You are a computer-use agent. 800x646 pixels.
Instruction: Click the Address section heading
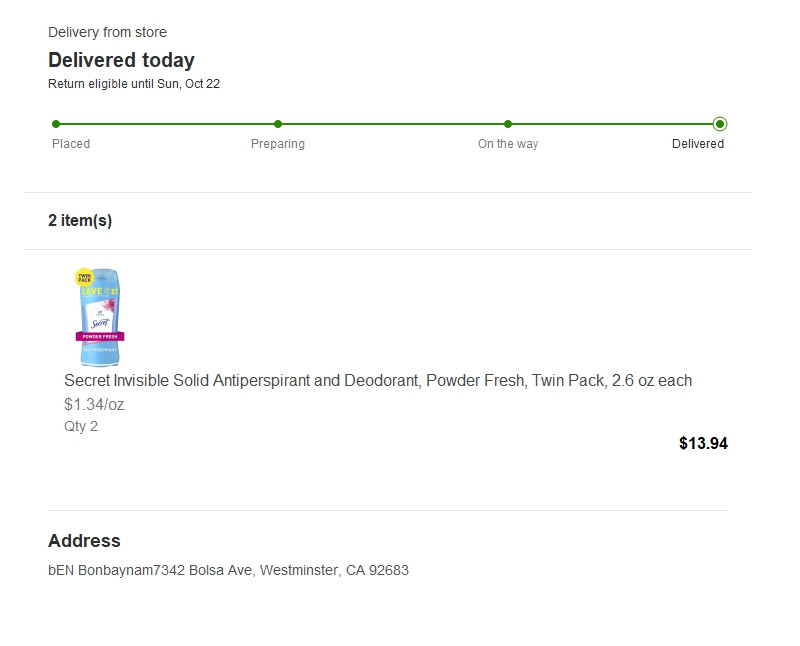pyautogui.click(x=84, y=541)
